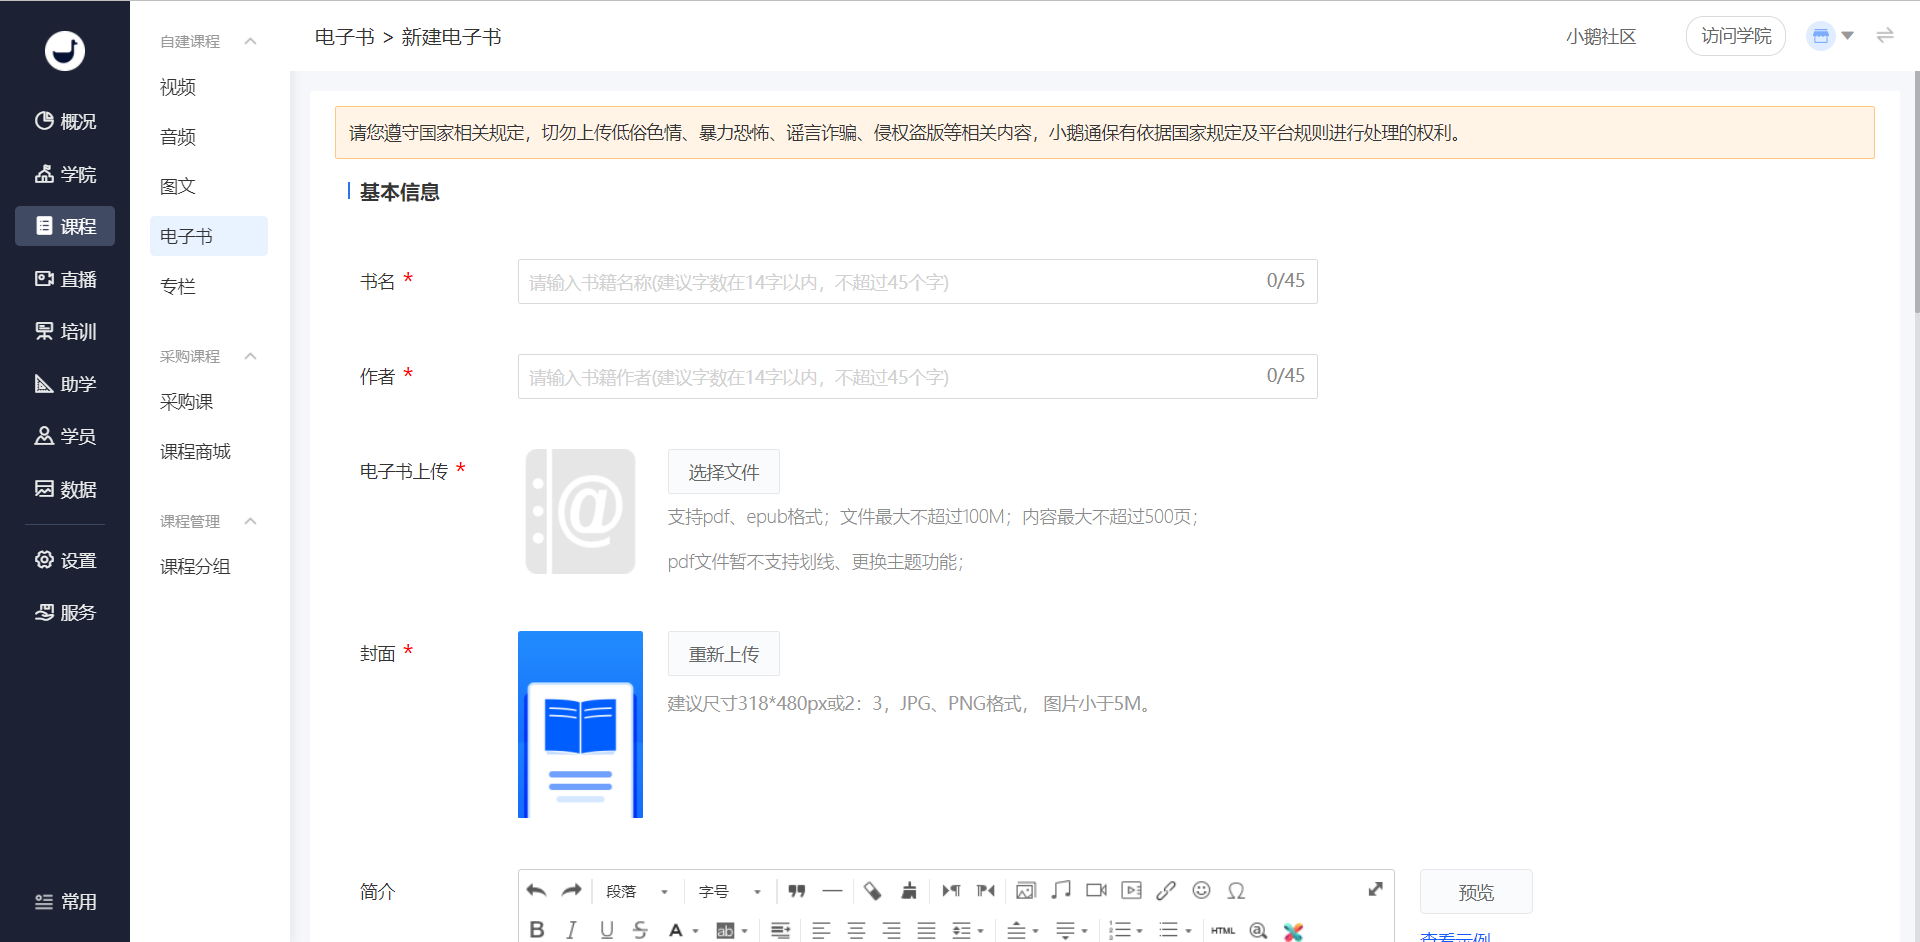Screen dimensions: 1920x942
Task: Open 直播 in the left sidebar
Action: pos(66,279)
